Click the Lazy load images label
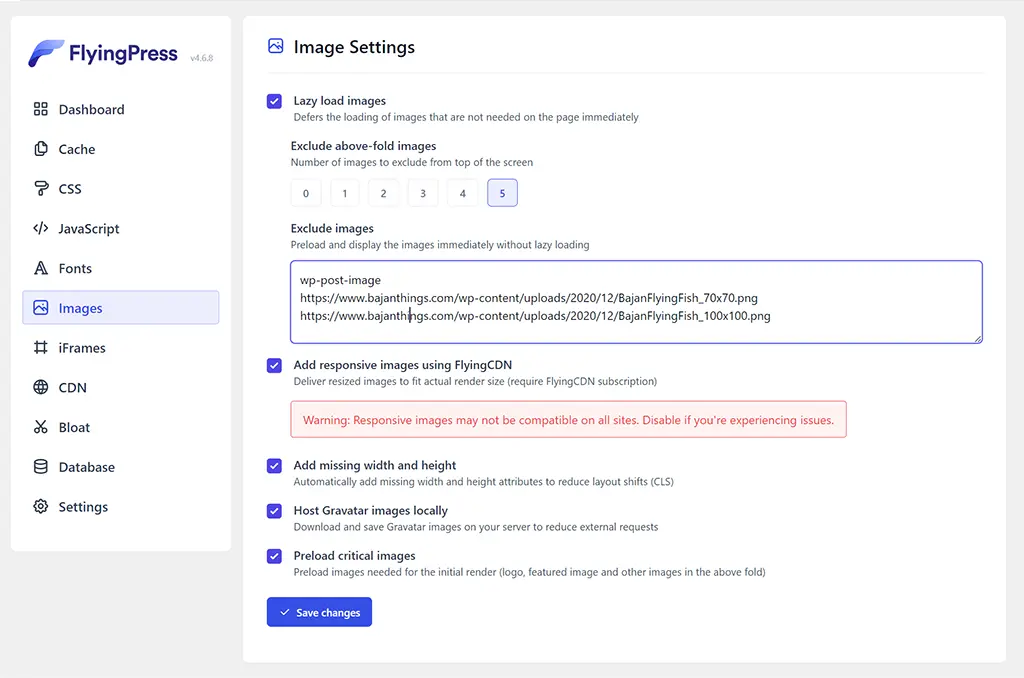This screenshot has height=678, width=1024. click(x=340, y=101)
